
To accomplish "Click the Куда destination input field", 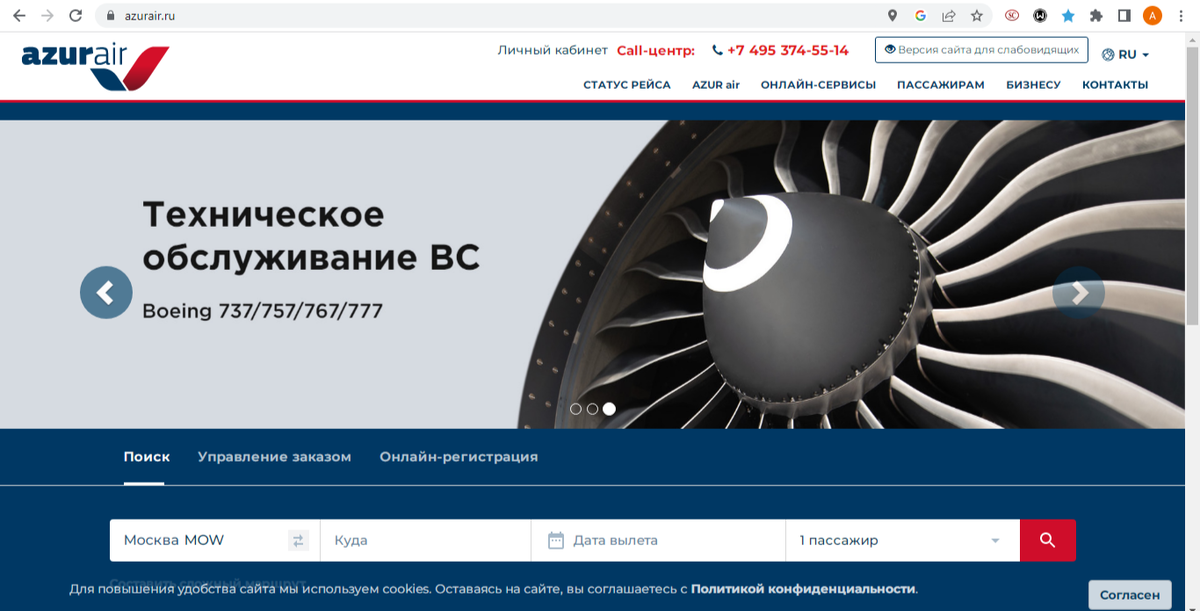I will pos(426,540).
